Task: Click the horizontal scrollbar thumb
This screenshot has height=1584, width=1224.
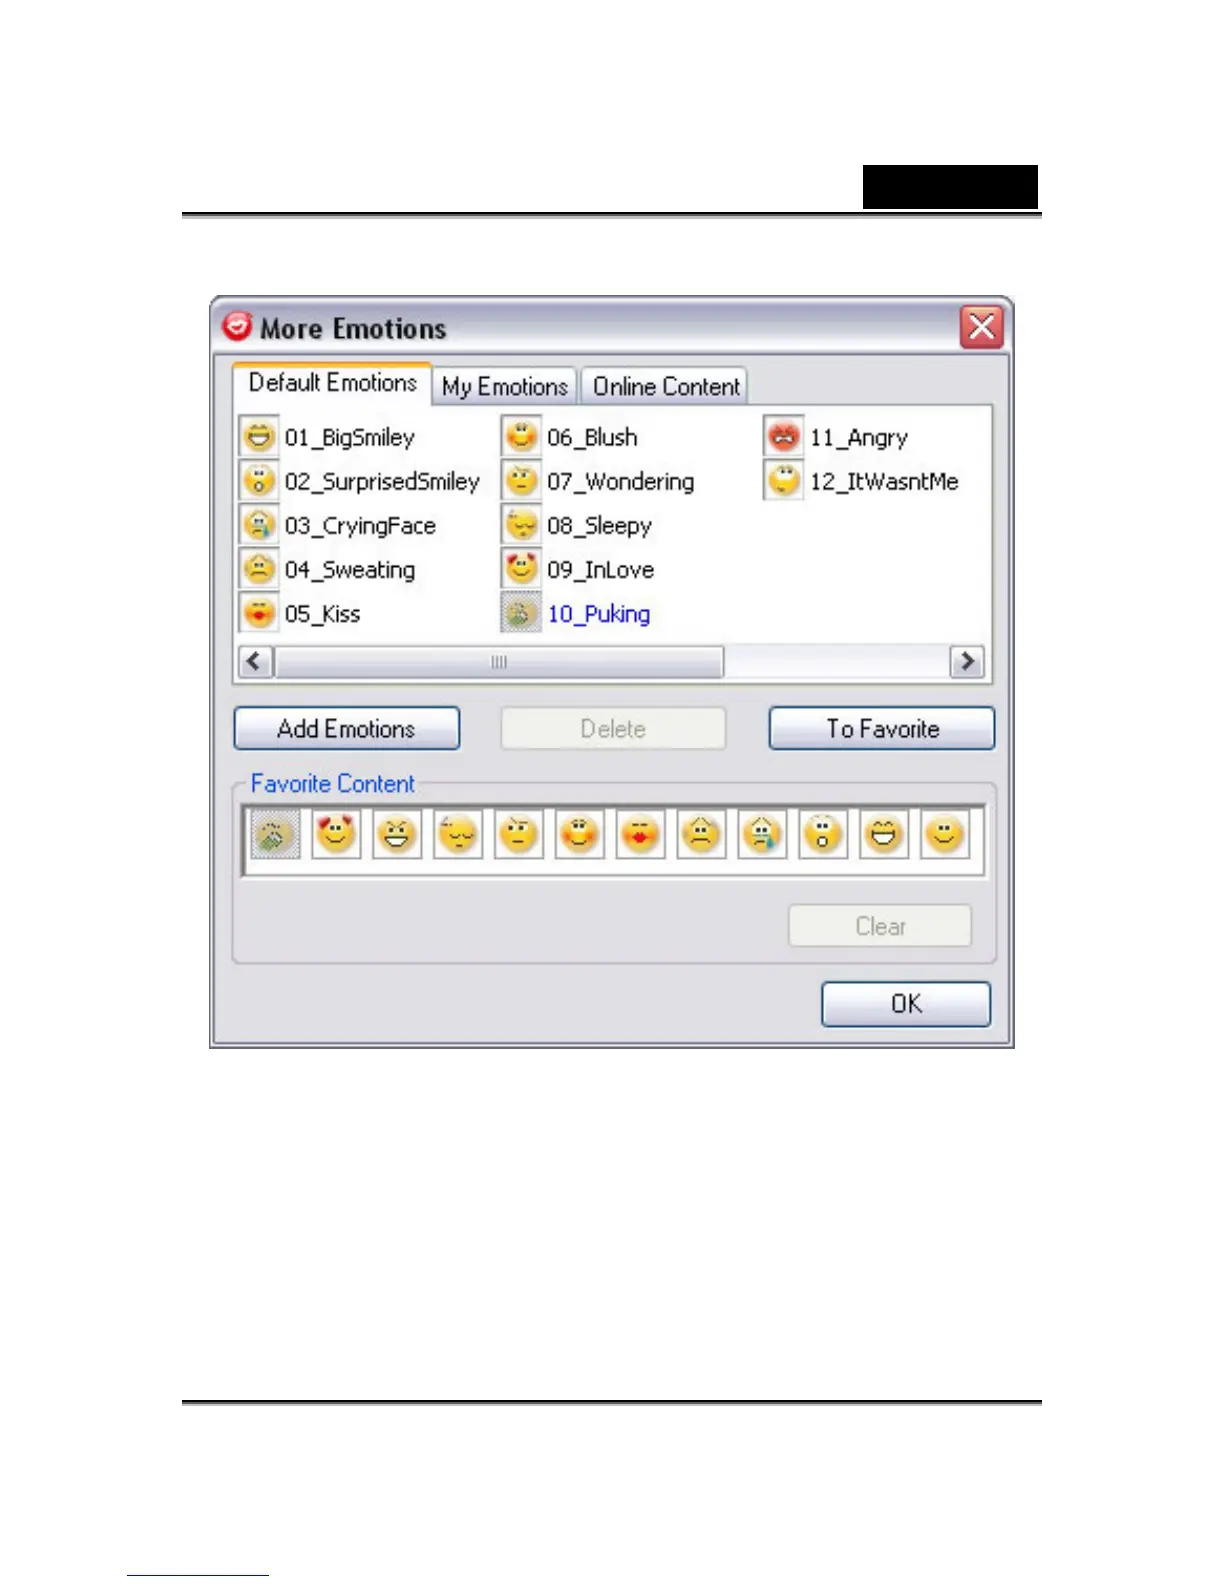Action: (499, 662)
